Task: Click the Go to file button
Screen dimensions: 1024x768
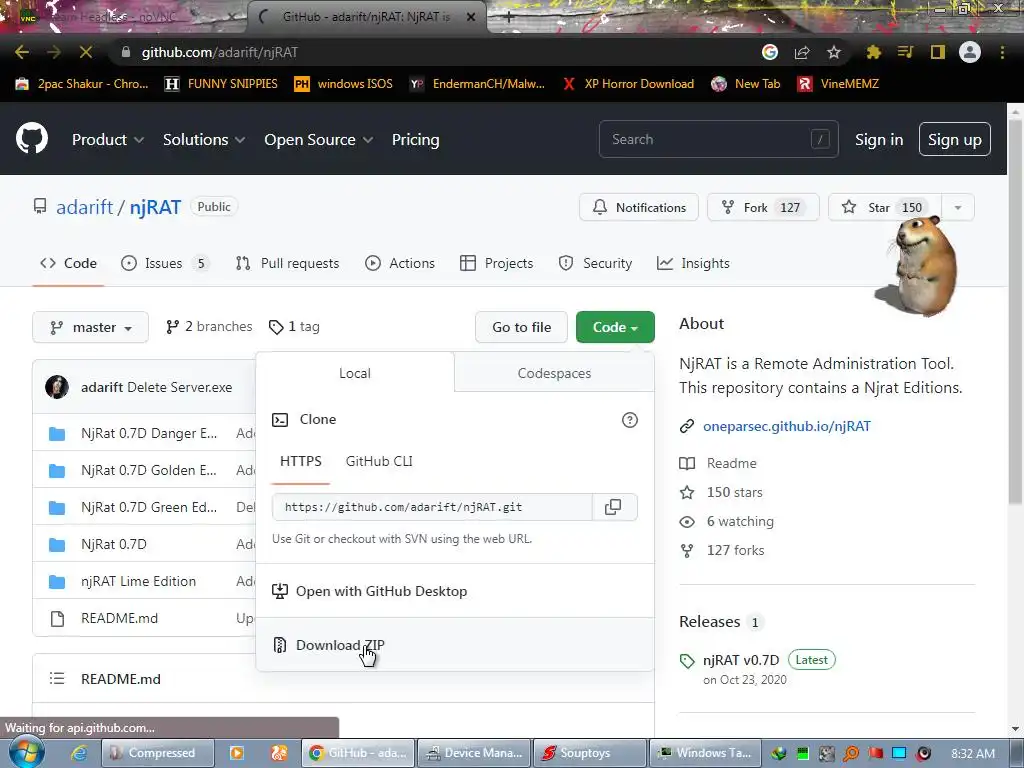Action: 521,327
